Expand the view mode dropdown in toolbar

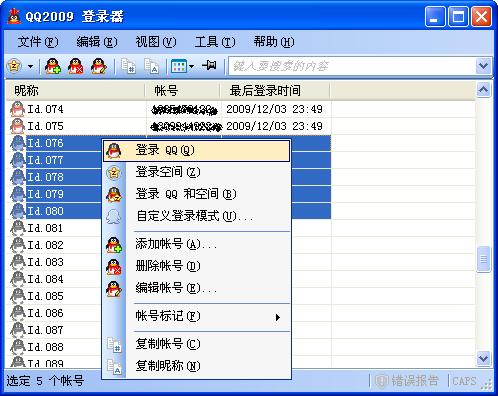point(191,66)
